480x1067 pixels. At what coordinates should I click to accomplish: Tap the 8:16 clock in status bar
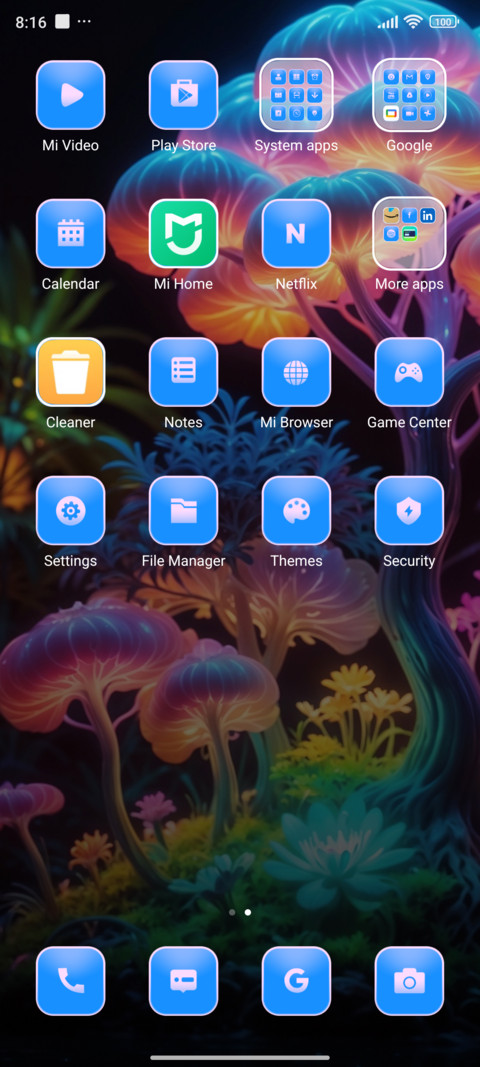[x=31, y=22]
